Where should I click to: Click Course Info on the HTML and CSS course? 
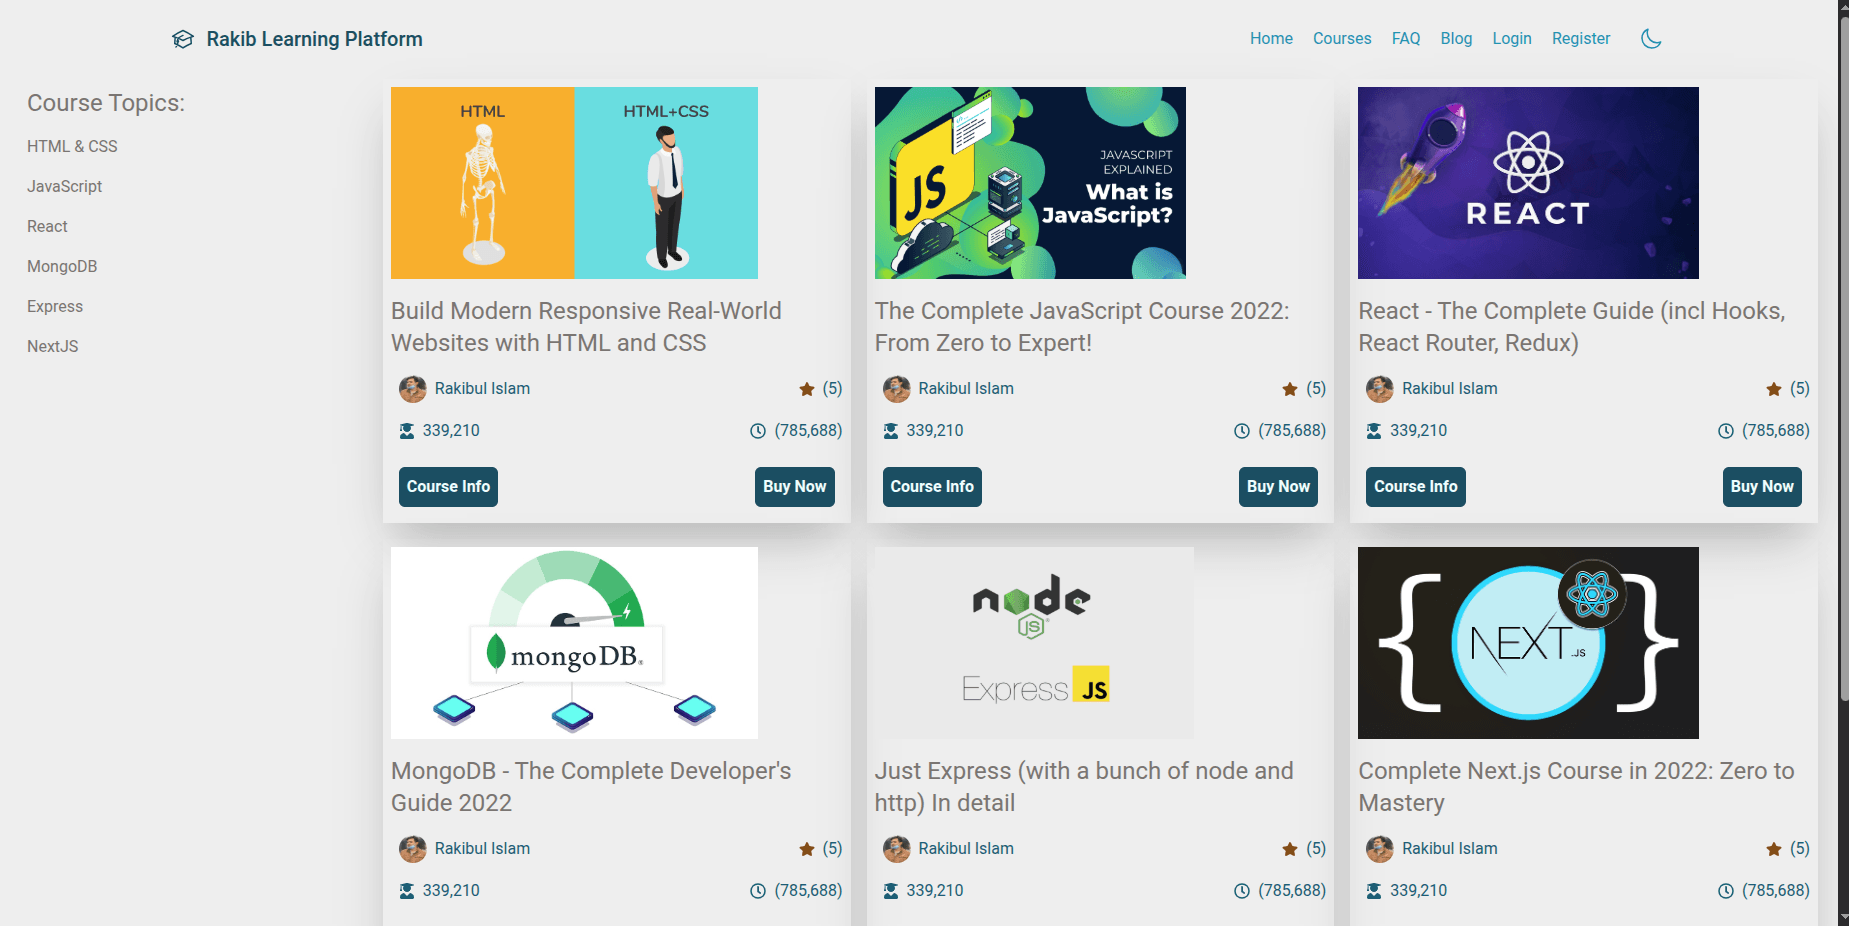coord(447,487)
